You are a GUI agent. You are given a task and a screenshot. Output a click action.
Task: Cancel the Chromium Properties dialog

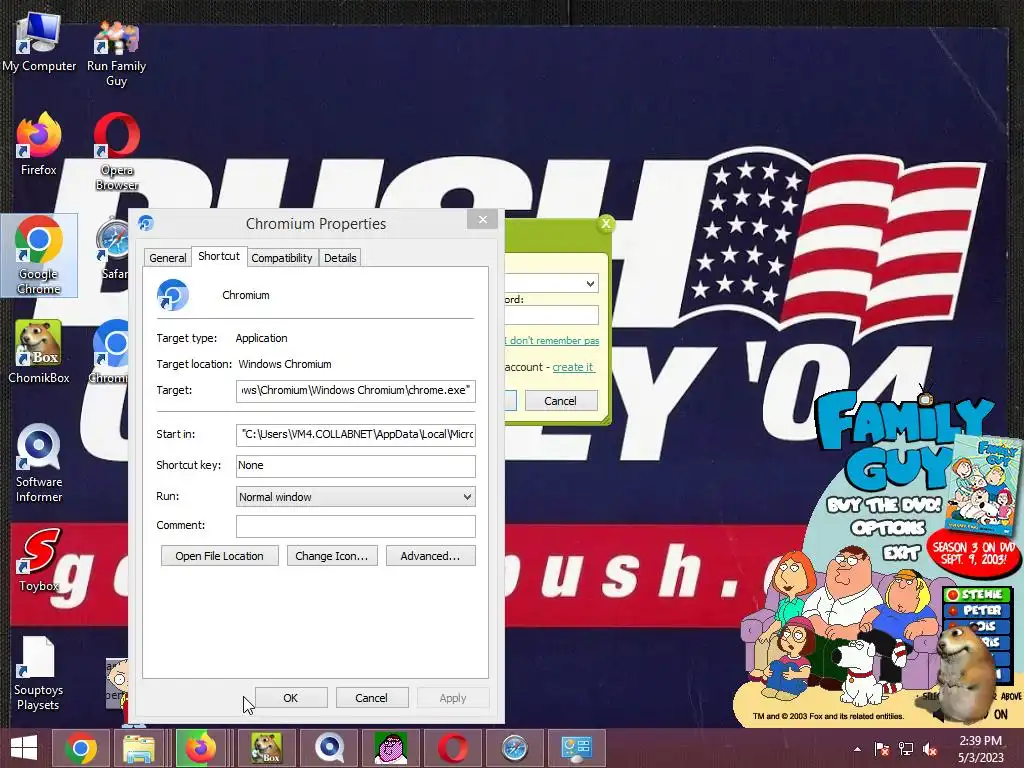(372, 697)
